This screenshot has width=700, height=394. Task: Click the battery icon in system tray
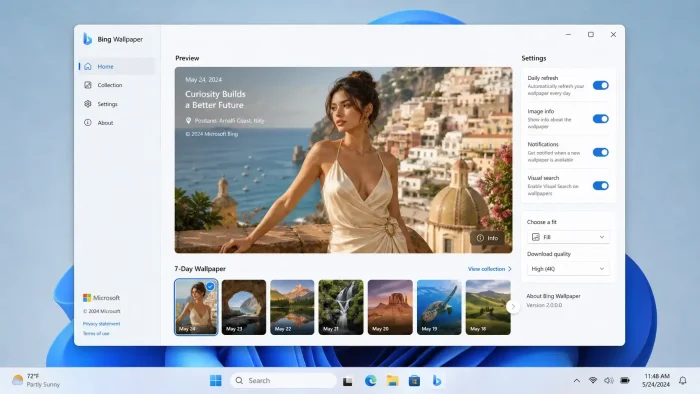coord(625,381)
